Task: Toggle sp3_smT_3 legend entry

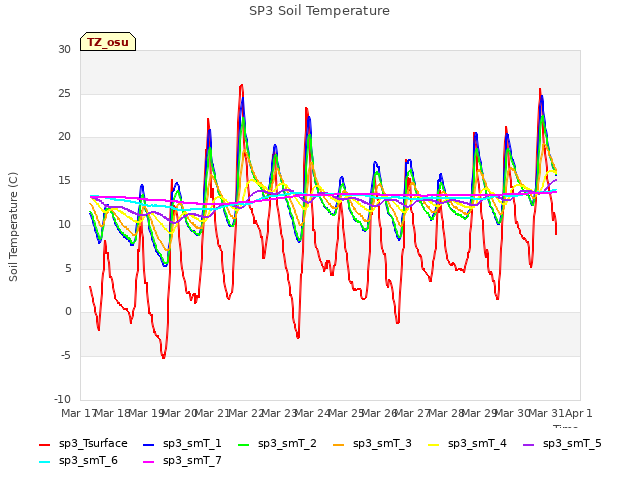Action: click(372, 443)
